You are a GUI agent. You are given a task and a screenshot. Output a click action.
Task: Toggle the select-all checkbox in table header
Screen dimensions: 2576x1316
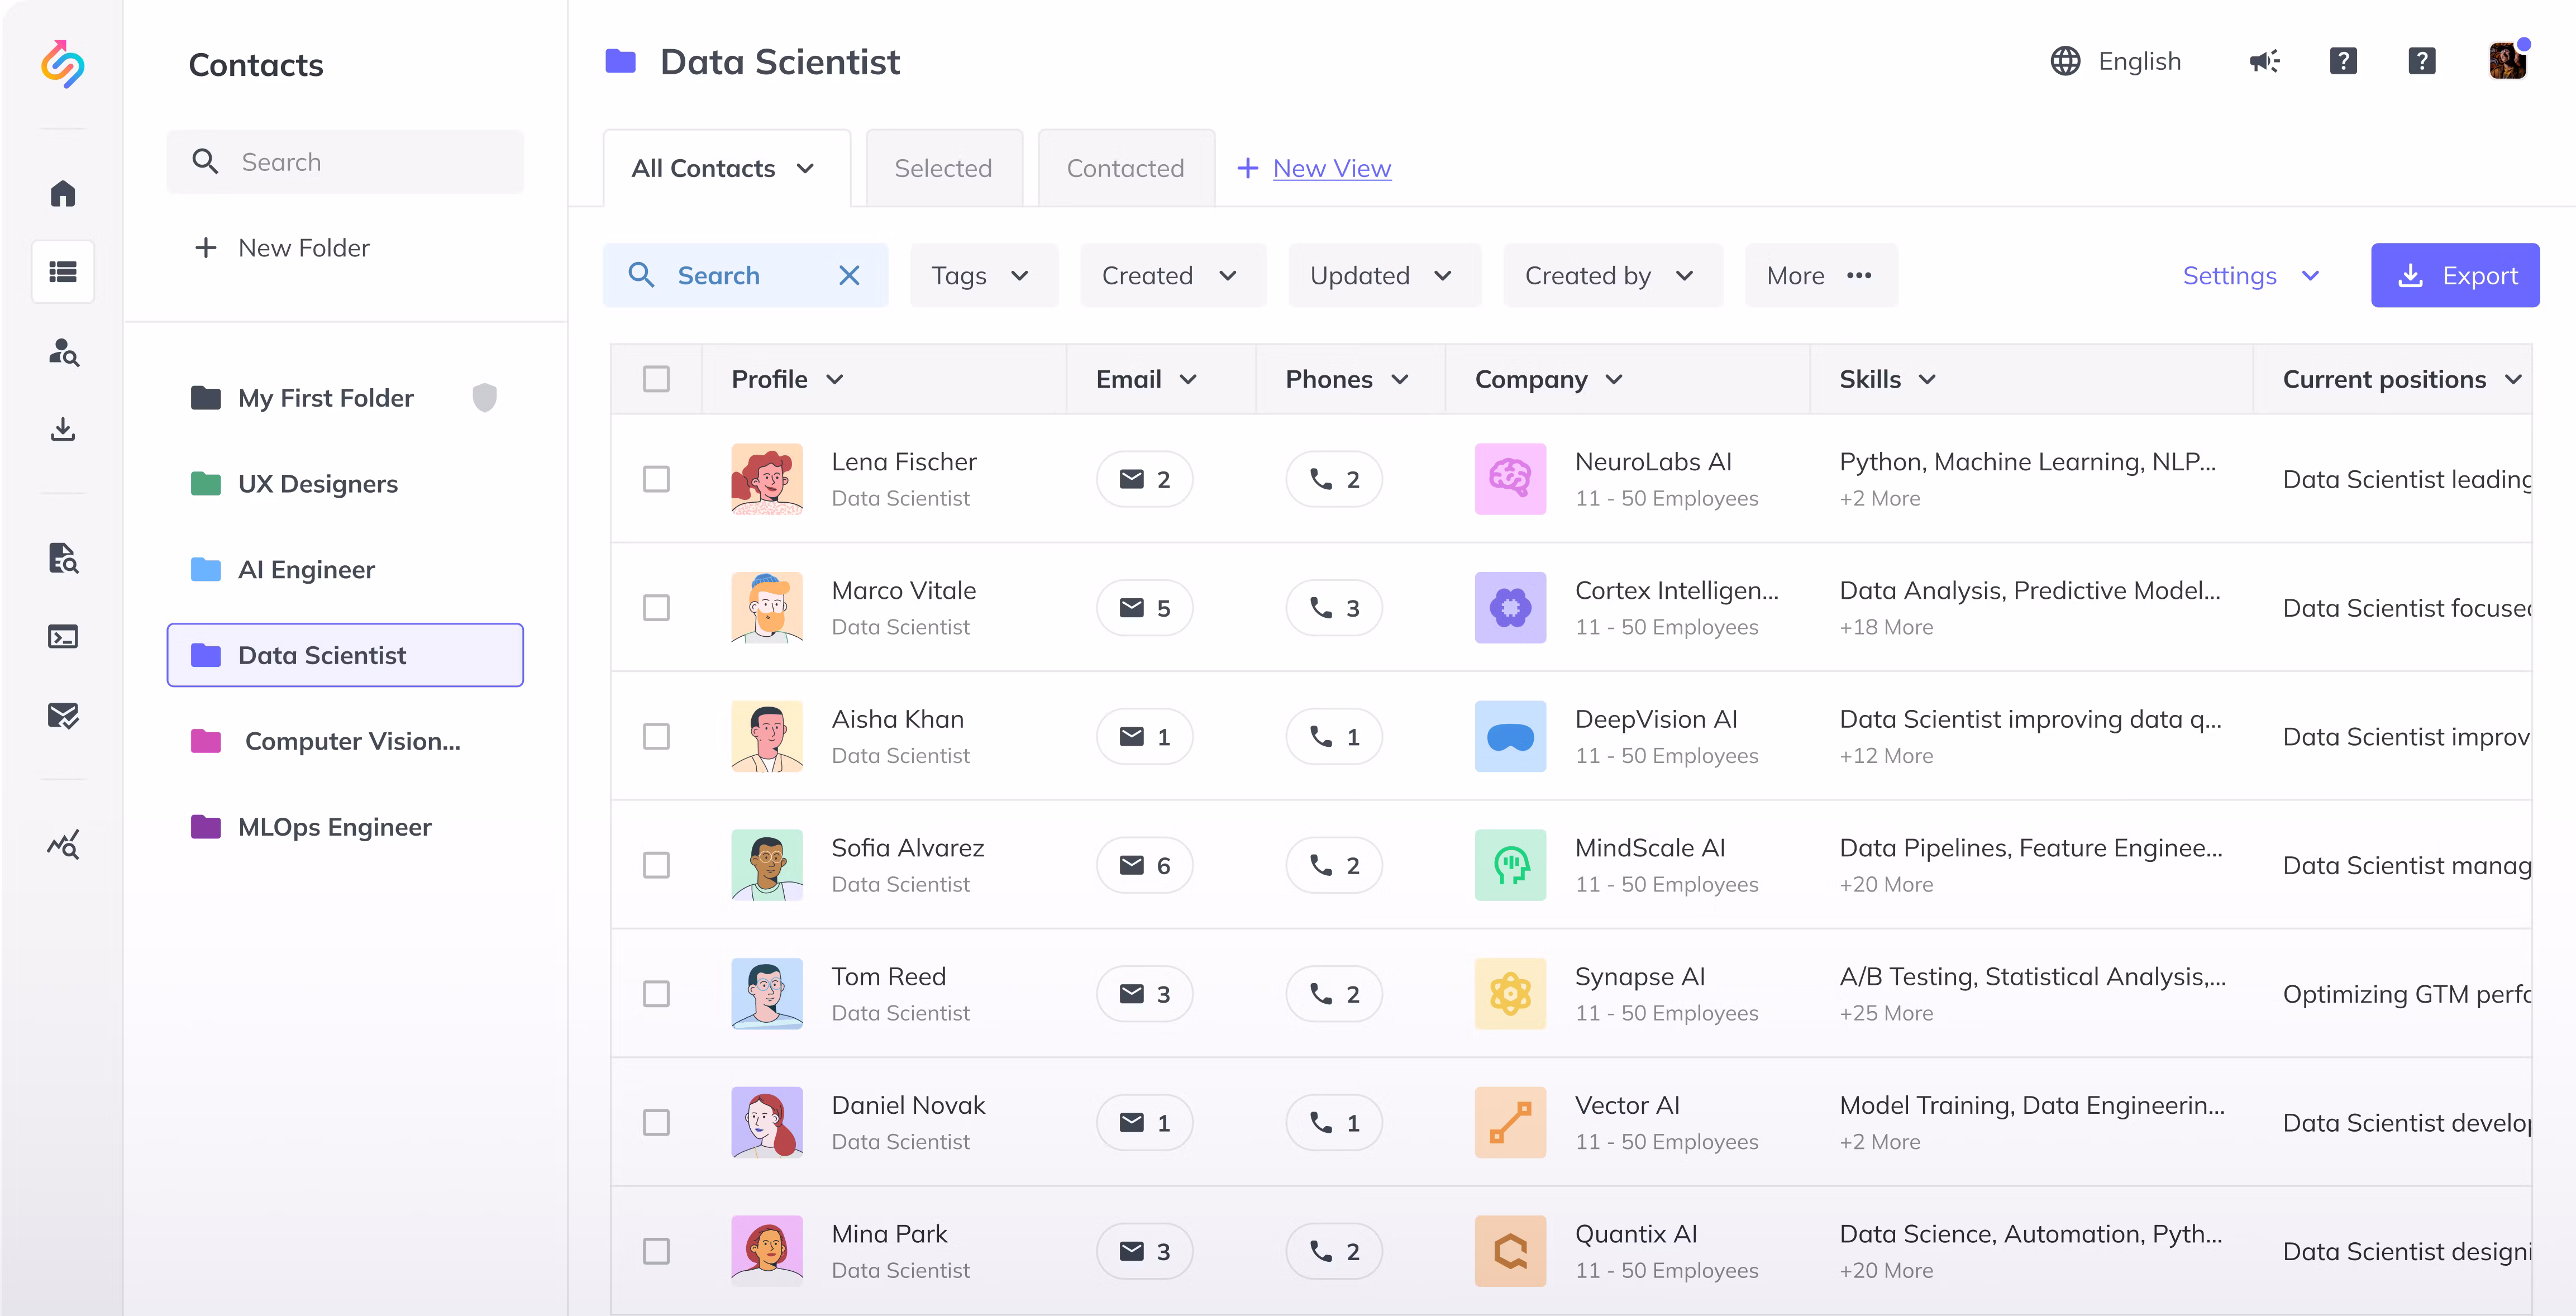(656, 379)
